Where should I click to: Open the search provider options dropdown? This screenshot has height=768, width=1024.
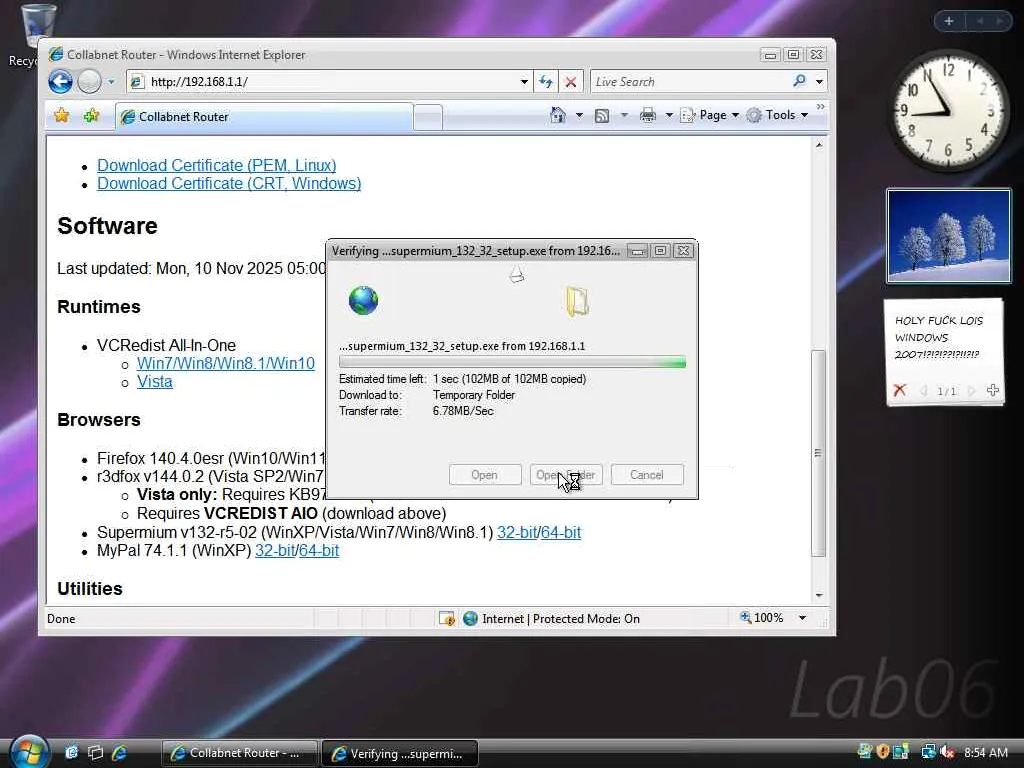tap(819, 82)
